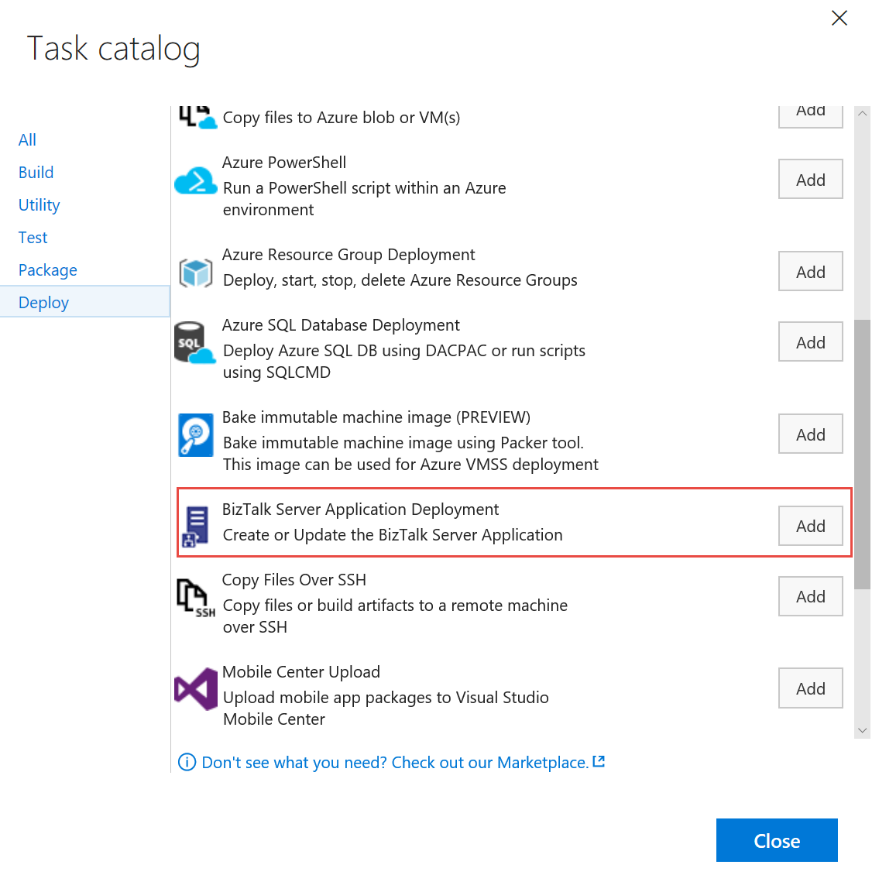This screenshot has height=875, width=872.
Task: Add the Azure PowerShell task
Action: coord(810,179)
